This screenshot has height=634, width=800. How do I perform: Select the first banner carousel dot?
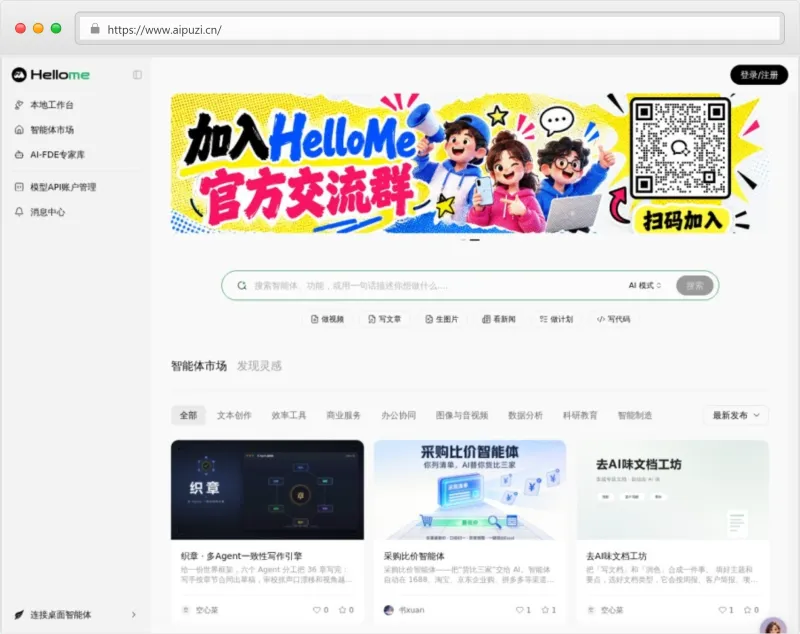pyautogui.click(x=463, y=240)
